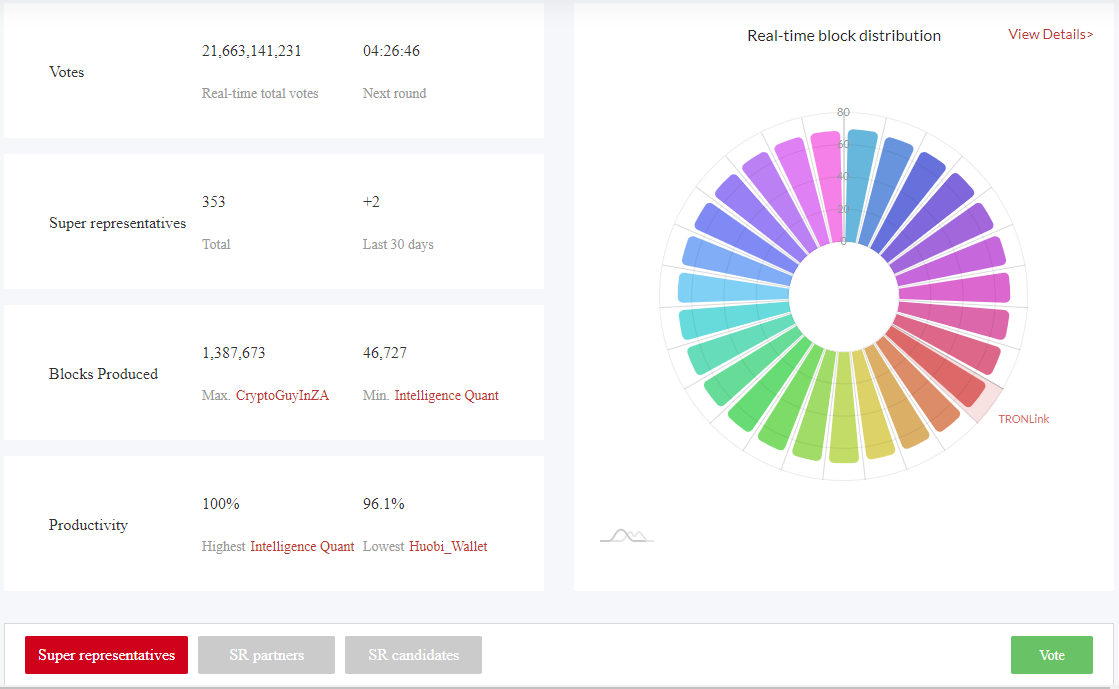The width and height of the screenshot is (1119, 689).
Task: Open View Details link
Action: pyautogui.click(x=1050, y=34)
